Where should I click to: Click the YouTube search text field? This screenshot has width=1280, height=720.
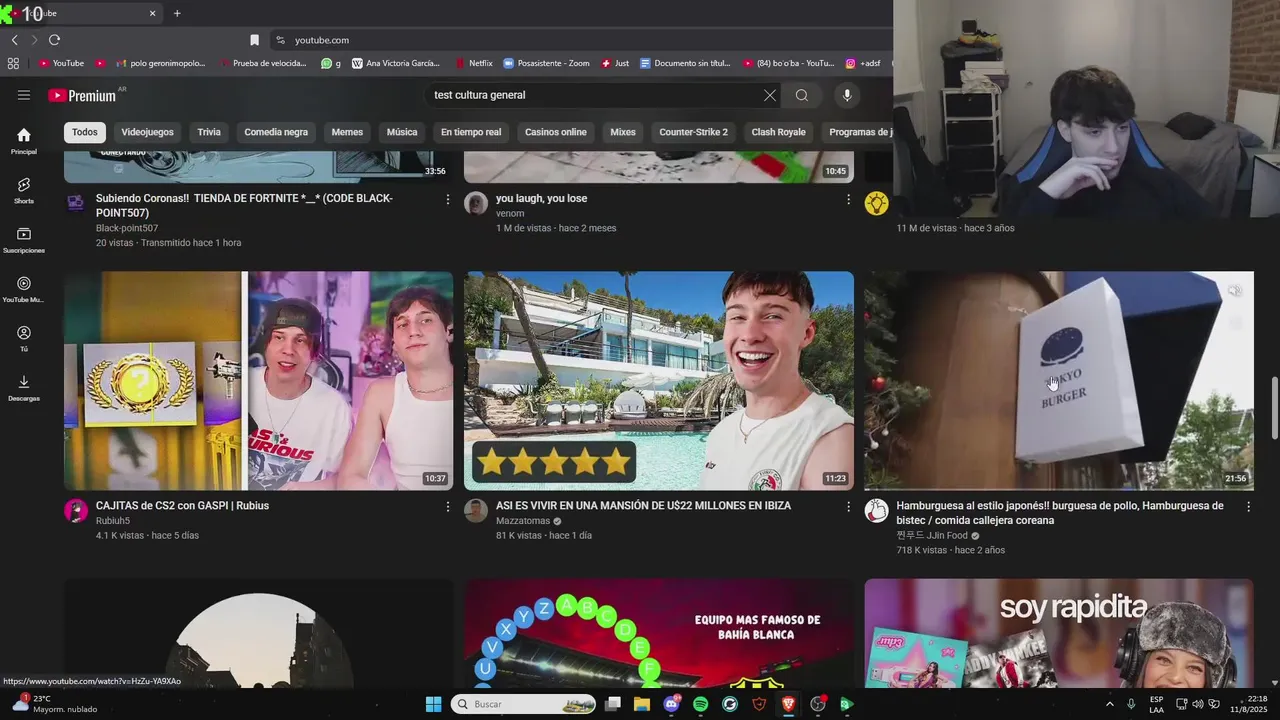tap(594, 95)
